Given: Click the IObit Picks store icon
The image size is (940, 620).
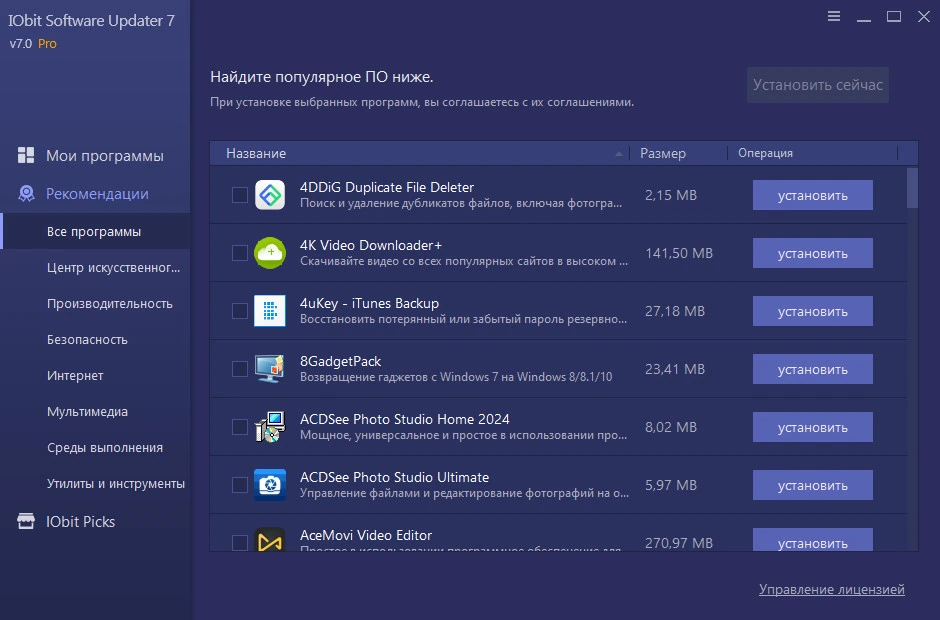Looking at the screenshot, I should pos(26,521).
